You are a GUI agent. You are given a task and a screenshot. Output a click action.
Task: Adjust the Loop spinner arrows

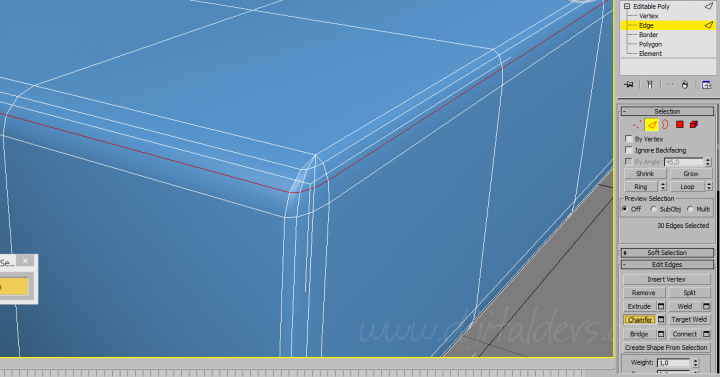tap(709, 186)
